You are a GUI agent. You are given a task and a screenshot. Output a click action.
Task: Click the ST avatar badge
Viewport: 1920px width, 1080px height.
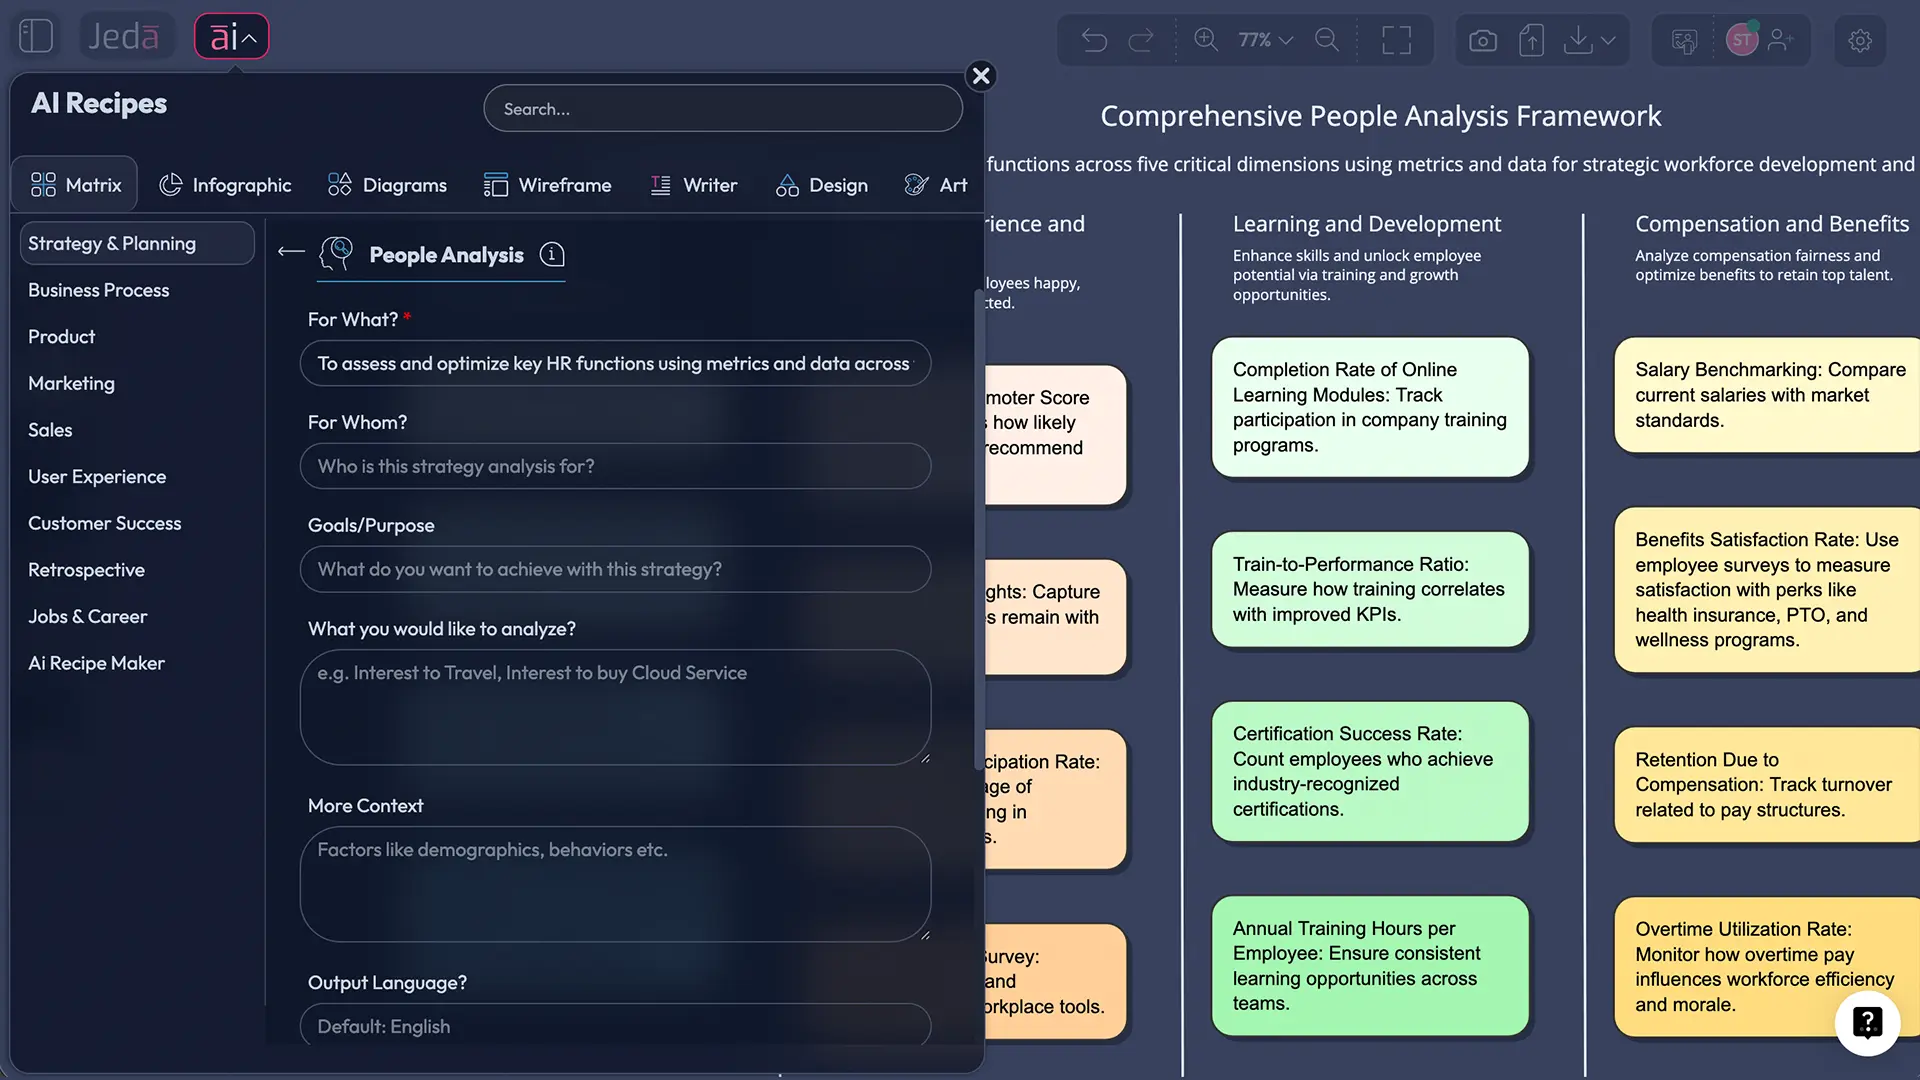(x=1744, y=38)
